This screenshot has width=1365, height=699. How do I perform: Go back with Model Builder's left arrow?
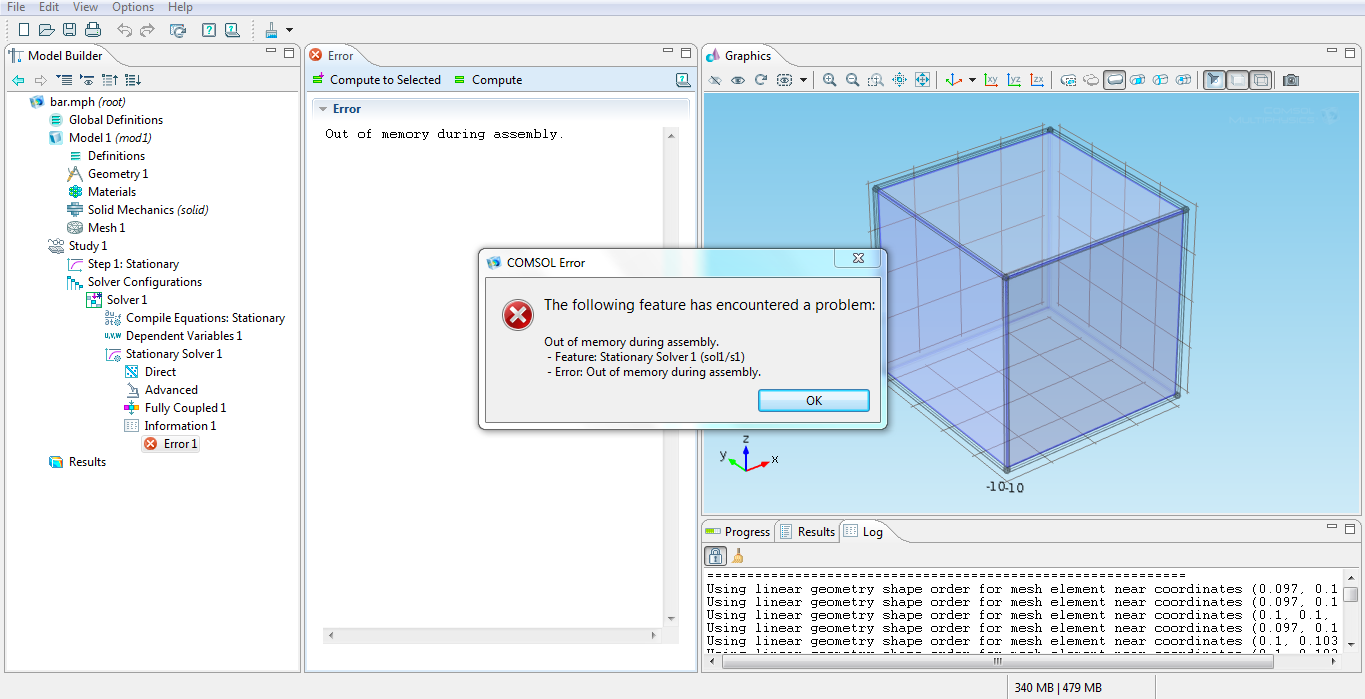[x=18, y=80]
